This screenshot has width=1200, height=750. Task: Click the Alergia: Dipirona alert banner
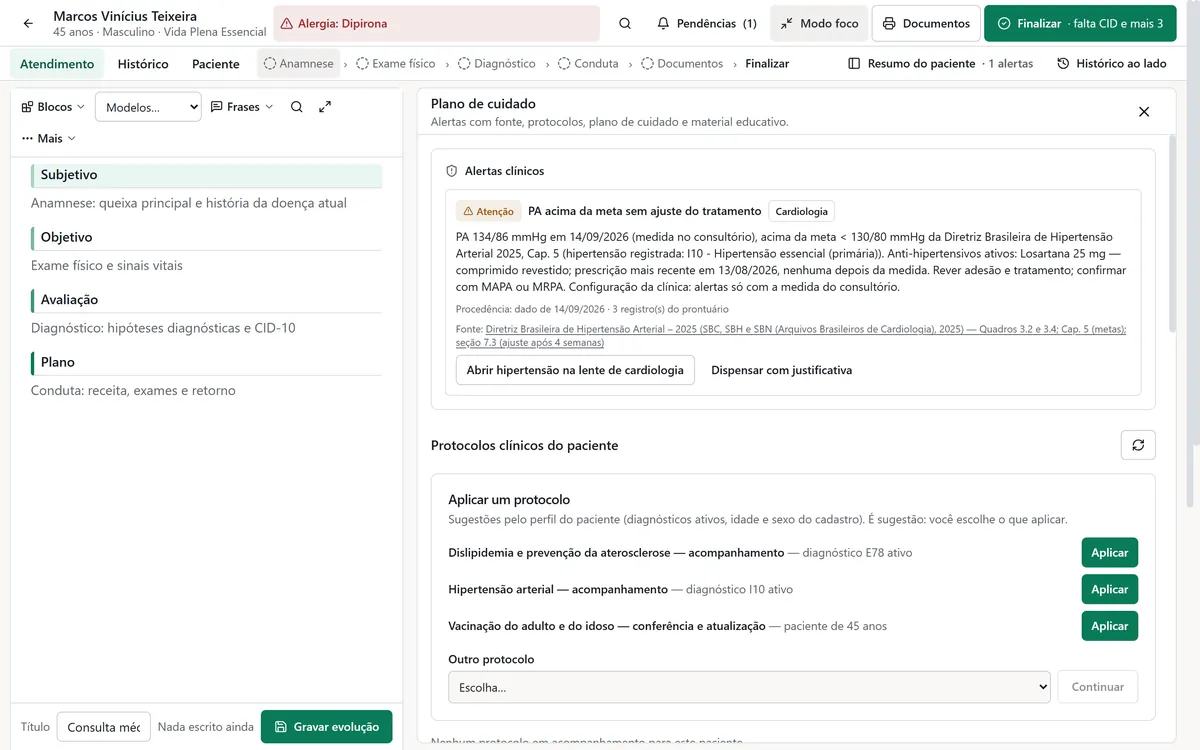point(436,23)
